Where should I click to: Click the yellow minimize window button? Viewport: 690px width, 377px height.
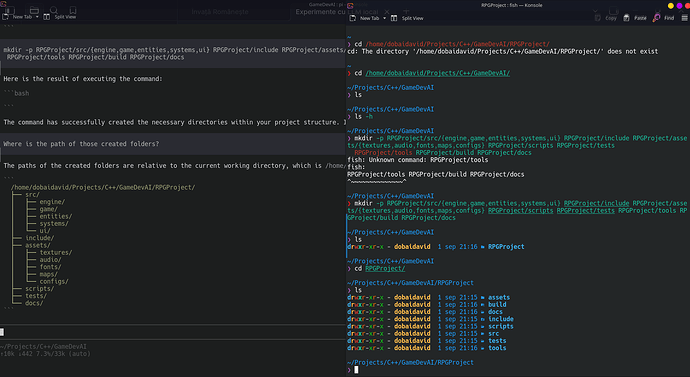pyautogui.click(x=671, y=6)
